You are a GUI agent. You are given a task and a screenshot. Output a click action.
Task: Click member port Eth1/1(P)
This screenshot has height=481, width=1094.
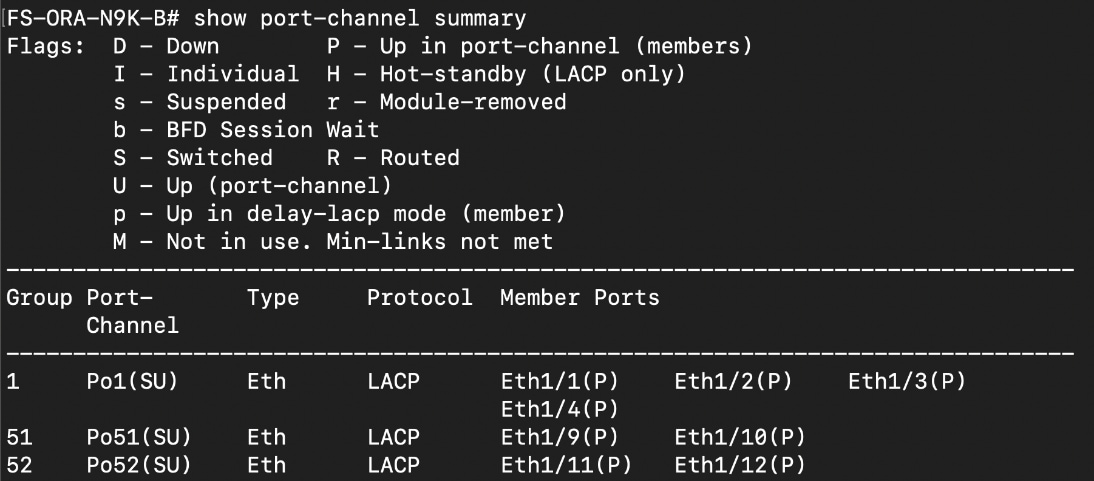[x=559, y=381]
